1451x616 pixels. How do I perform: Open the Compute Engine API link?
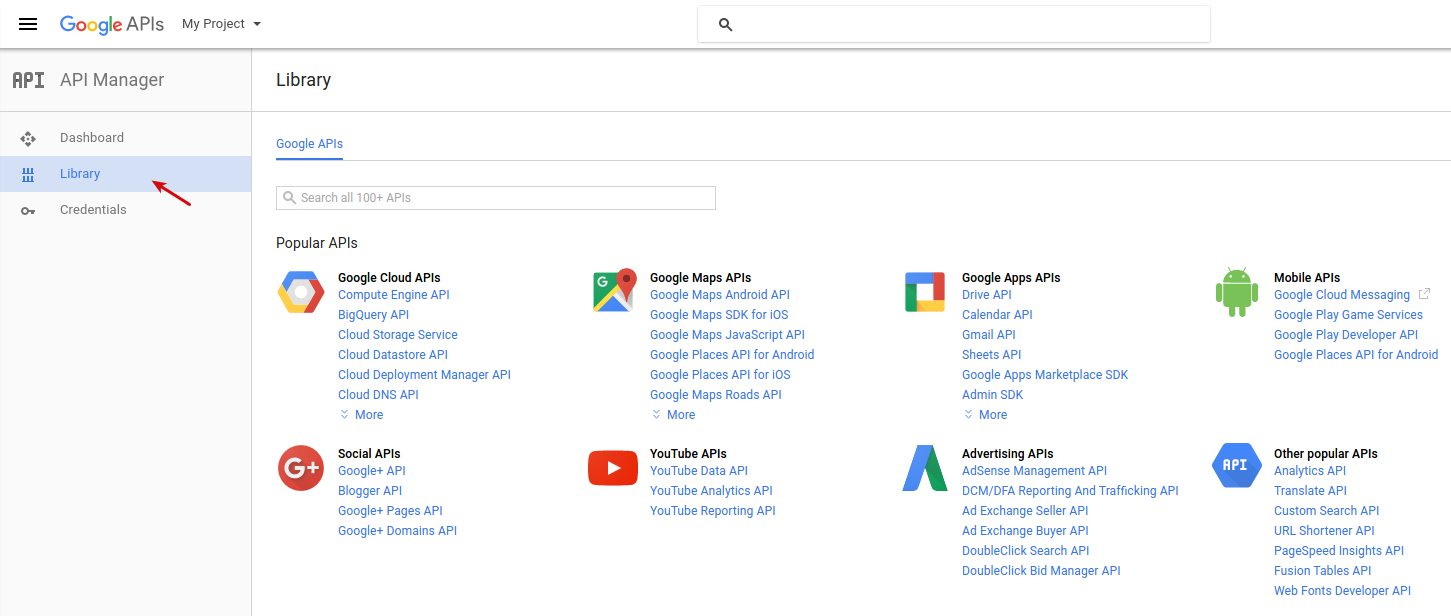tap(394, 295)
